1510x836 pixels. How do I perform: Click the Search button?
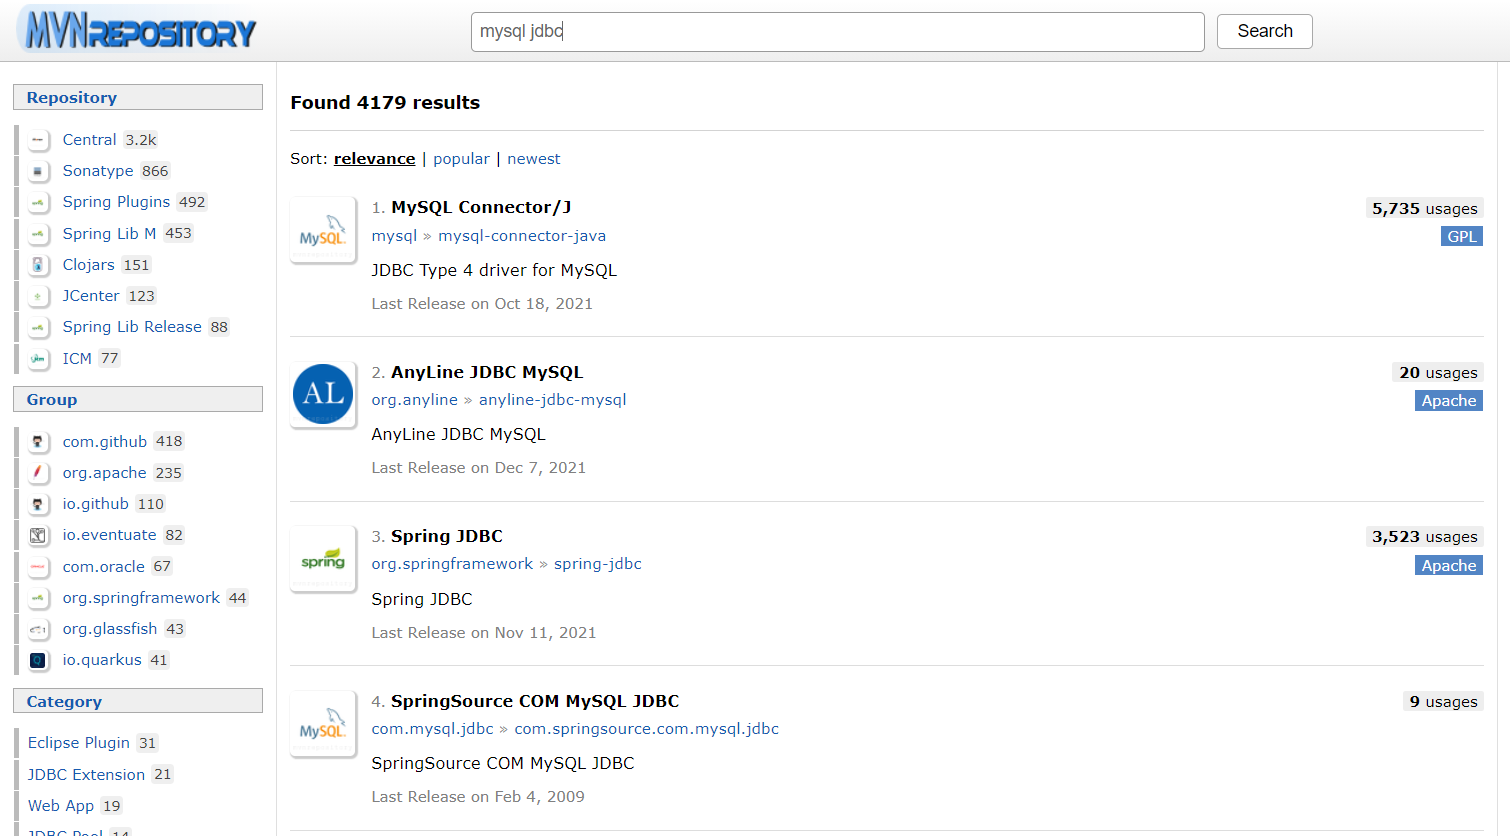pyautogui.click(x=1264, y=31)
